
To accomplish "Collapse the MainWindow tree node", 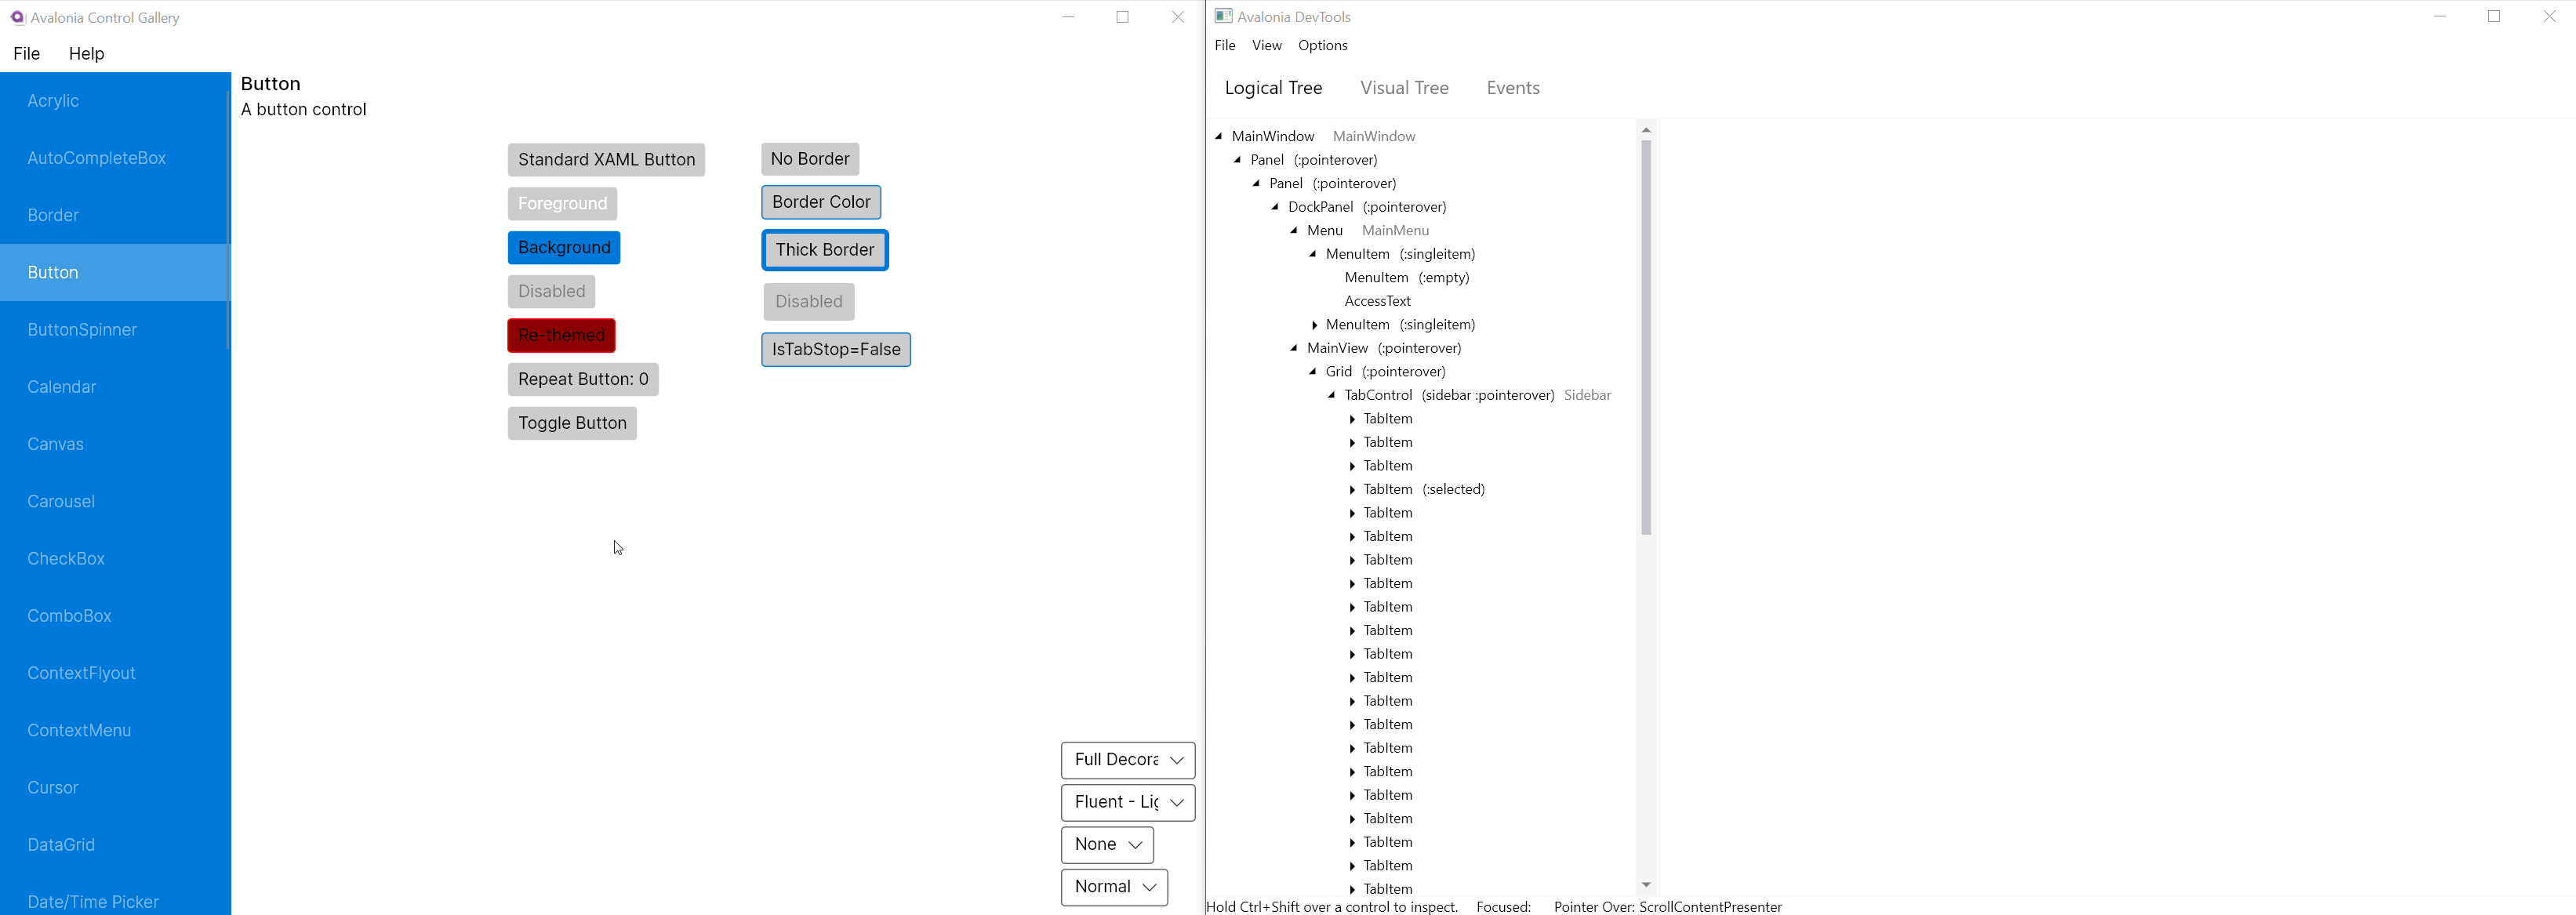I will pyautogui.click(x=1219, y=136).
